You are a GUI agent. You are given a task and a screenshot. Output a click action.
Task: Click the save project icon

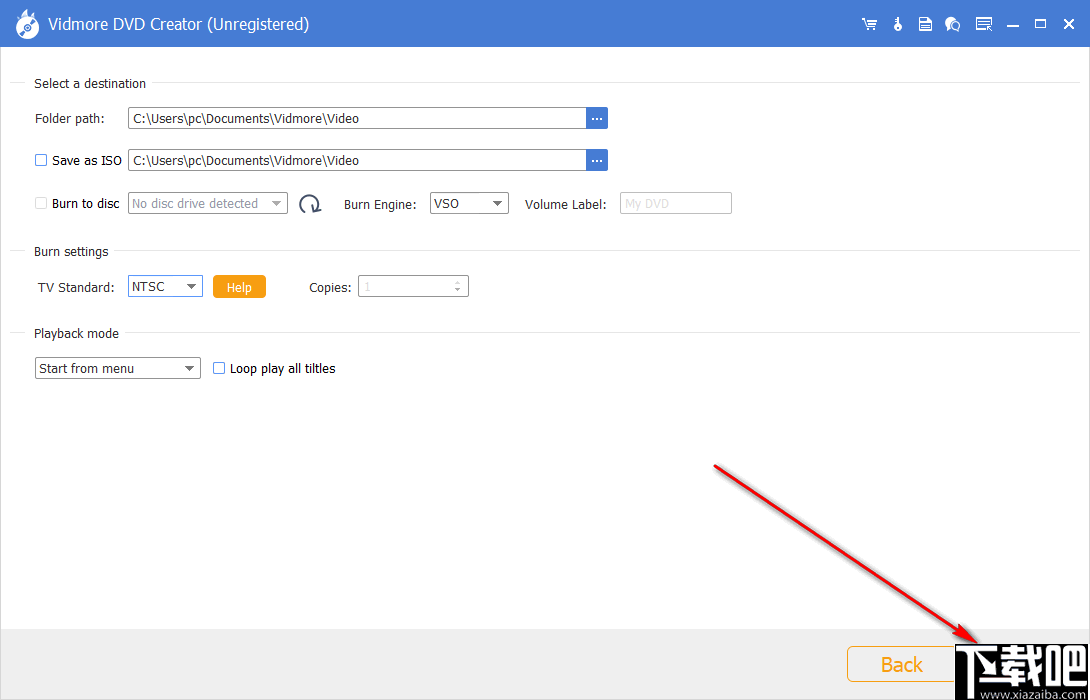click(925, 24)
